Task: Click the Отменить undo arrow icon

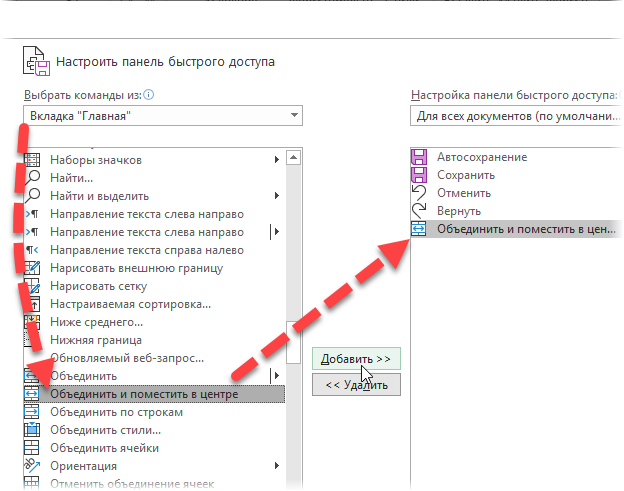Action: coord(419,193)
